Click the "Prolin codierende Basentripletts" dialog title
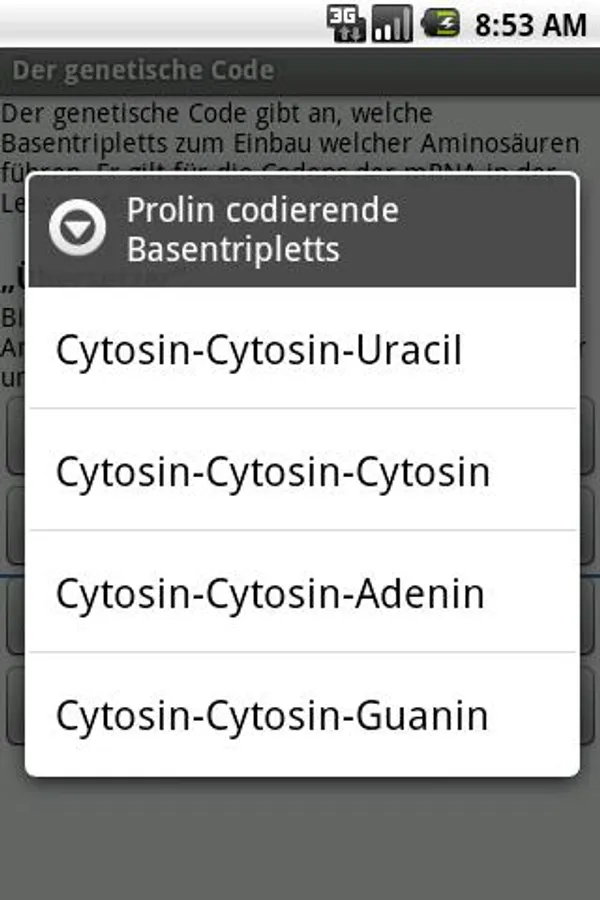The width and height of the screenshot is (600, 900). tap(262, 229)
